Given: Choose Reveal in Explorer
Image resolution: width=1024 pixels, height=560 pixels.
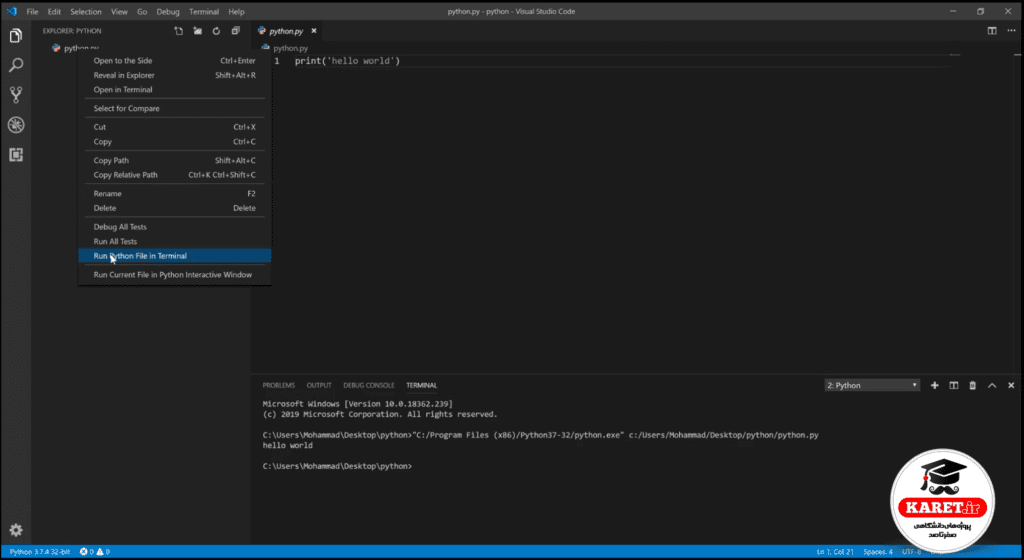Looking at the screenshot, I should [174, 75].
